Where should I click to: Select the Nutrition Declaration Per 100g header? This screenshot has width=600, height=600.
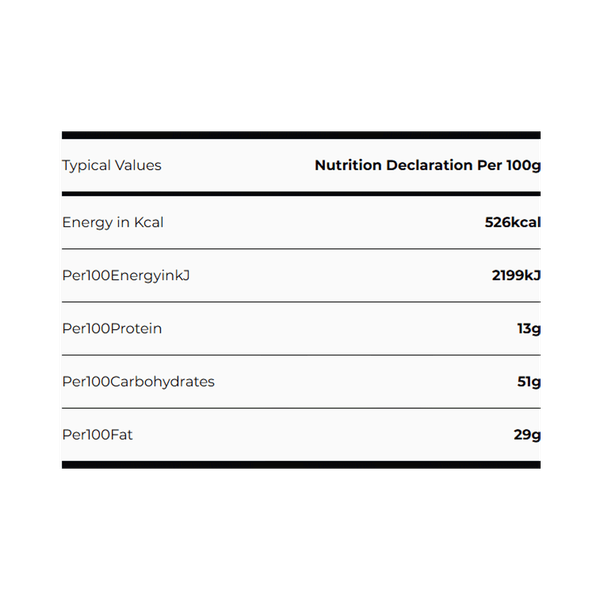click(427, 165)
